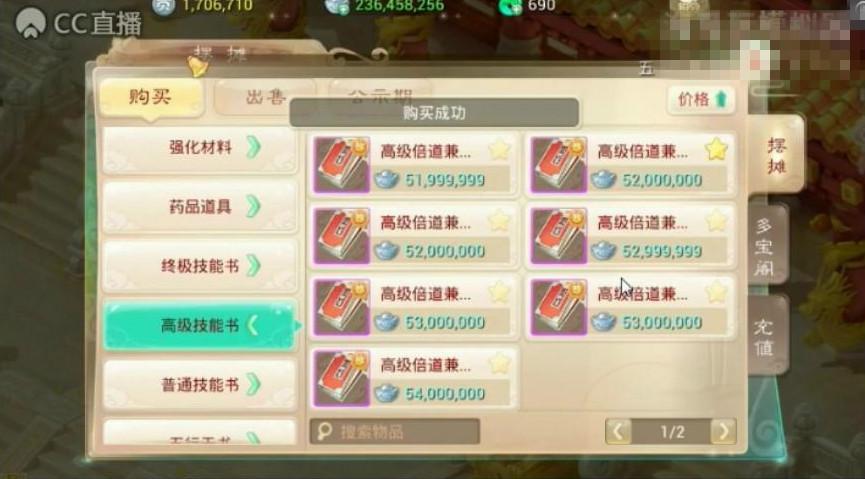Select the skill book icon priced 54,000,000
The image size is (865, 479).
click(x=341, y=379)
